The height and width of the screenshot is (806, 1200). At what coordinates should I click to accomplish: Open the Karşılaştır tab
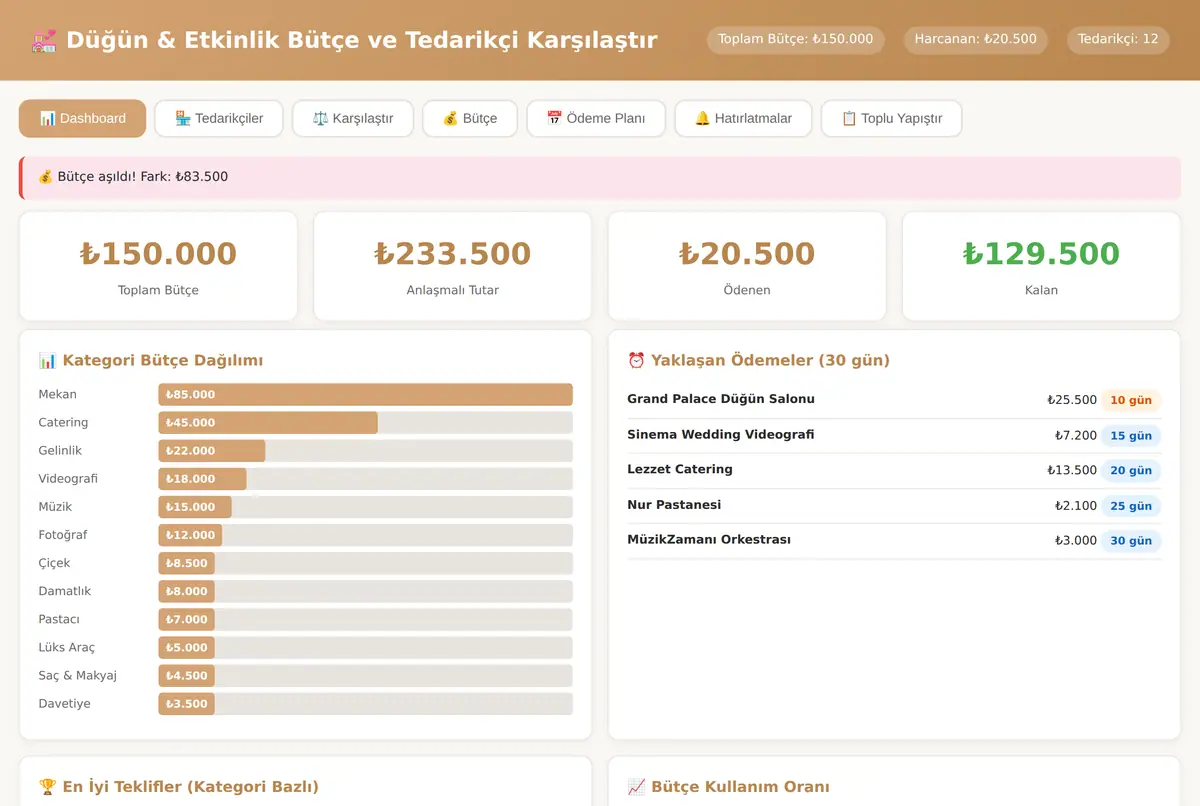coord(353,118)
